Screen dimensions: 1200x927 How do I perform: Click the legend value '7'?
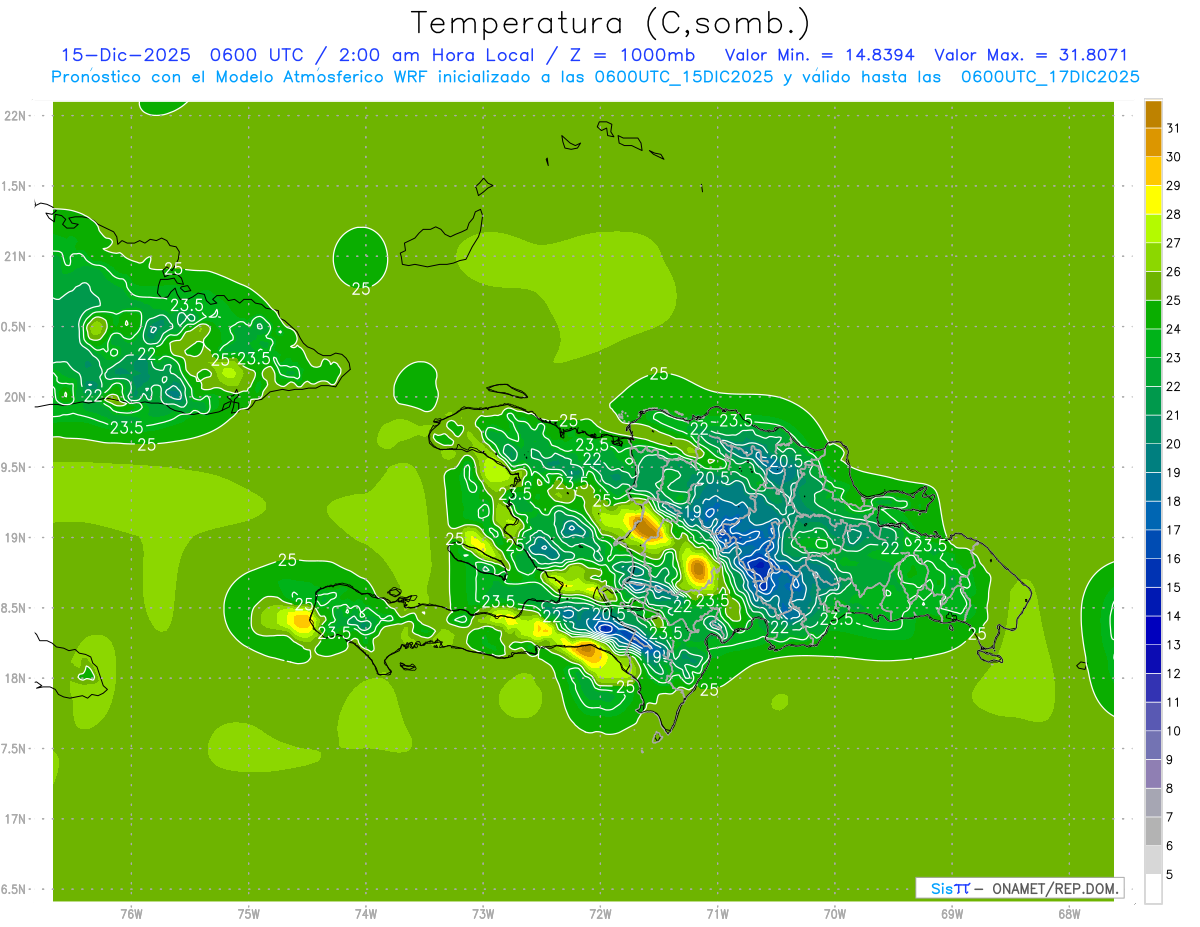click(x=1171, y=816)
